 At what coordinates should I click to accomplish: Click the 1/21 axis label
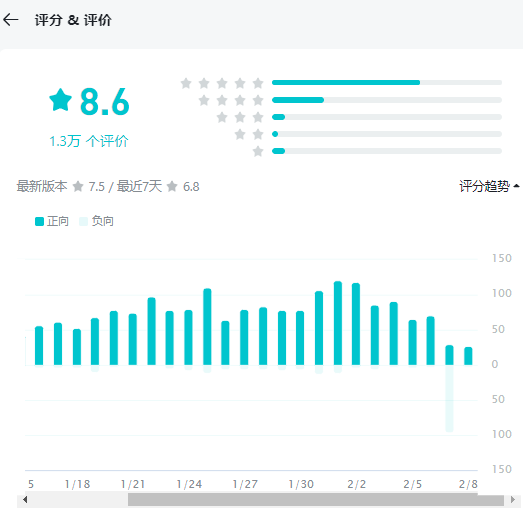[133, 484]
